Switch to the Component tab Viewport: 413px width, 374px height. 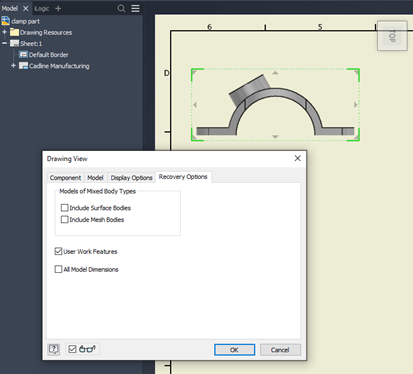pyautogui.click(x=65, y=178)
